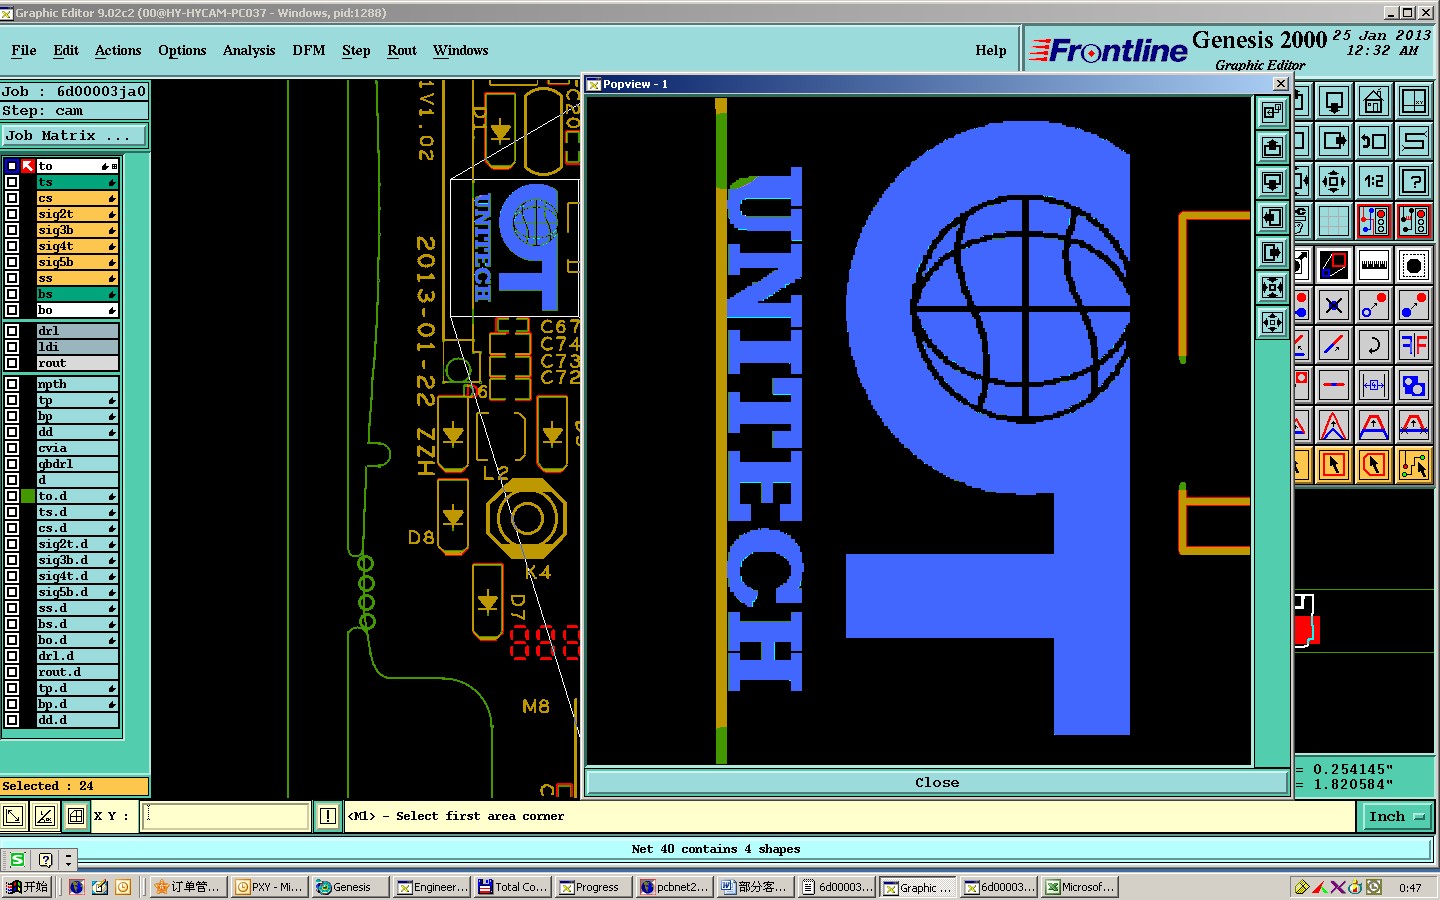Viewport: 1440px width, 900px height.
Task: Open the XY grid window icon
Action: 1414,101
